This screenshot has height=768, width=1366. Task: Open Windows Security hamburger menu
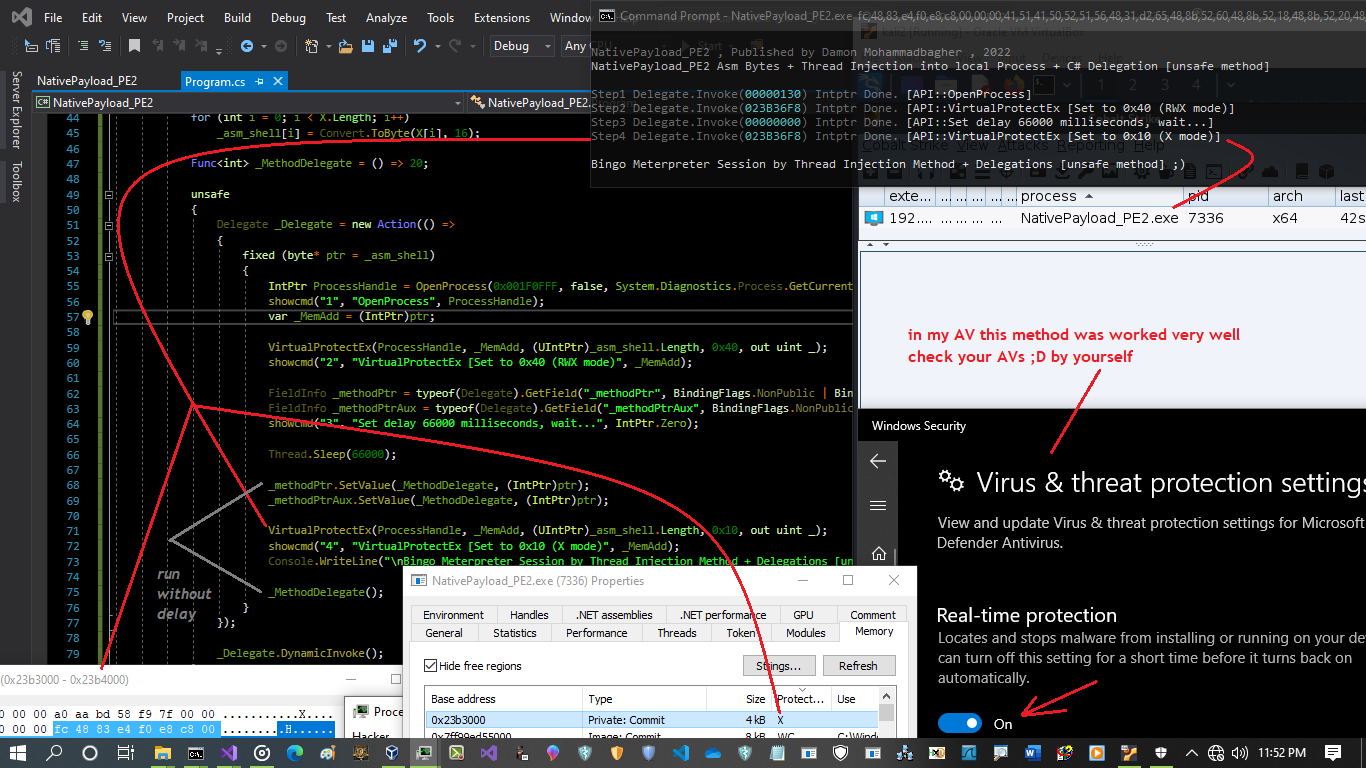(878, 505)
